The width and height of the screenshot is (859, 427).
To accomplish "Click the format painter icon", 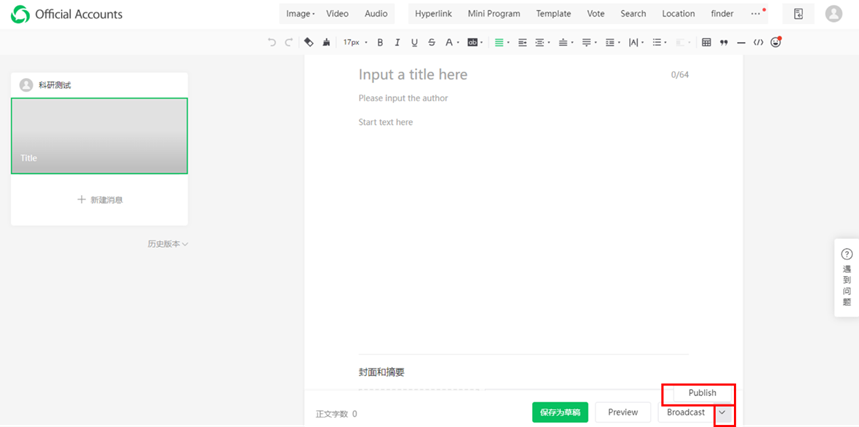I will coord(309,43).
